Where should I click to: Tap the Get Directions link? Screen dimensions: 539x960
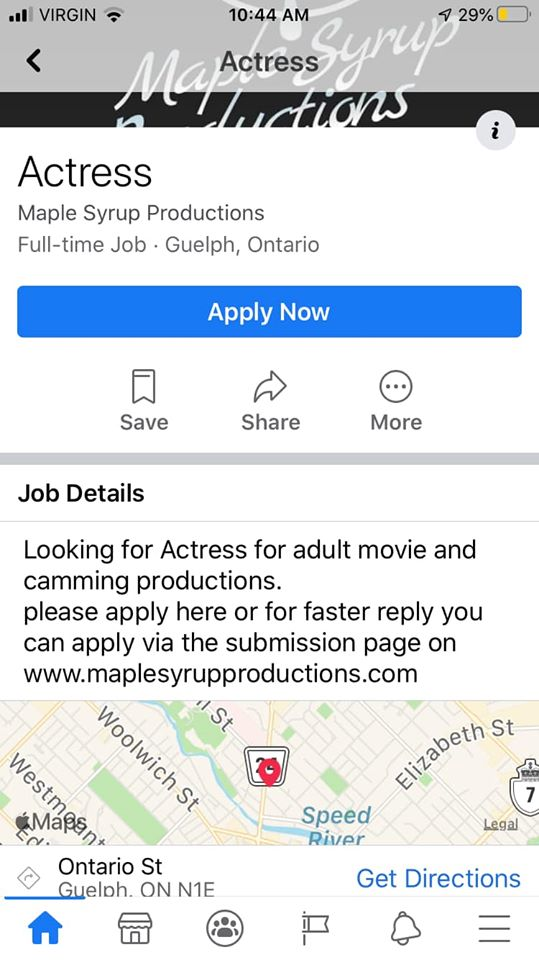tap(439, 878)
